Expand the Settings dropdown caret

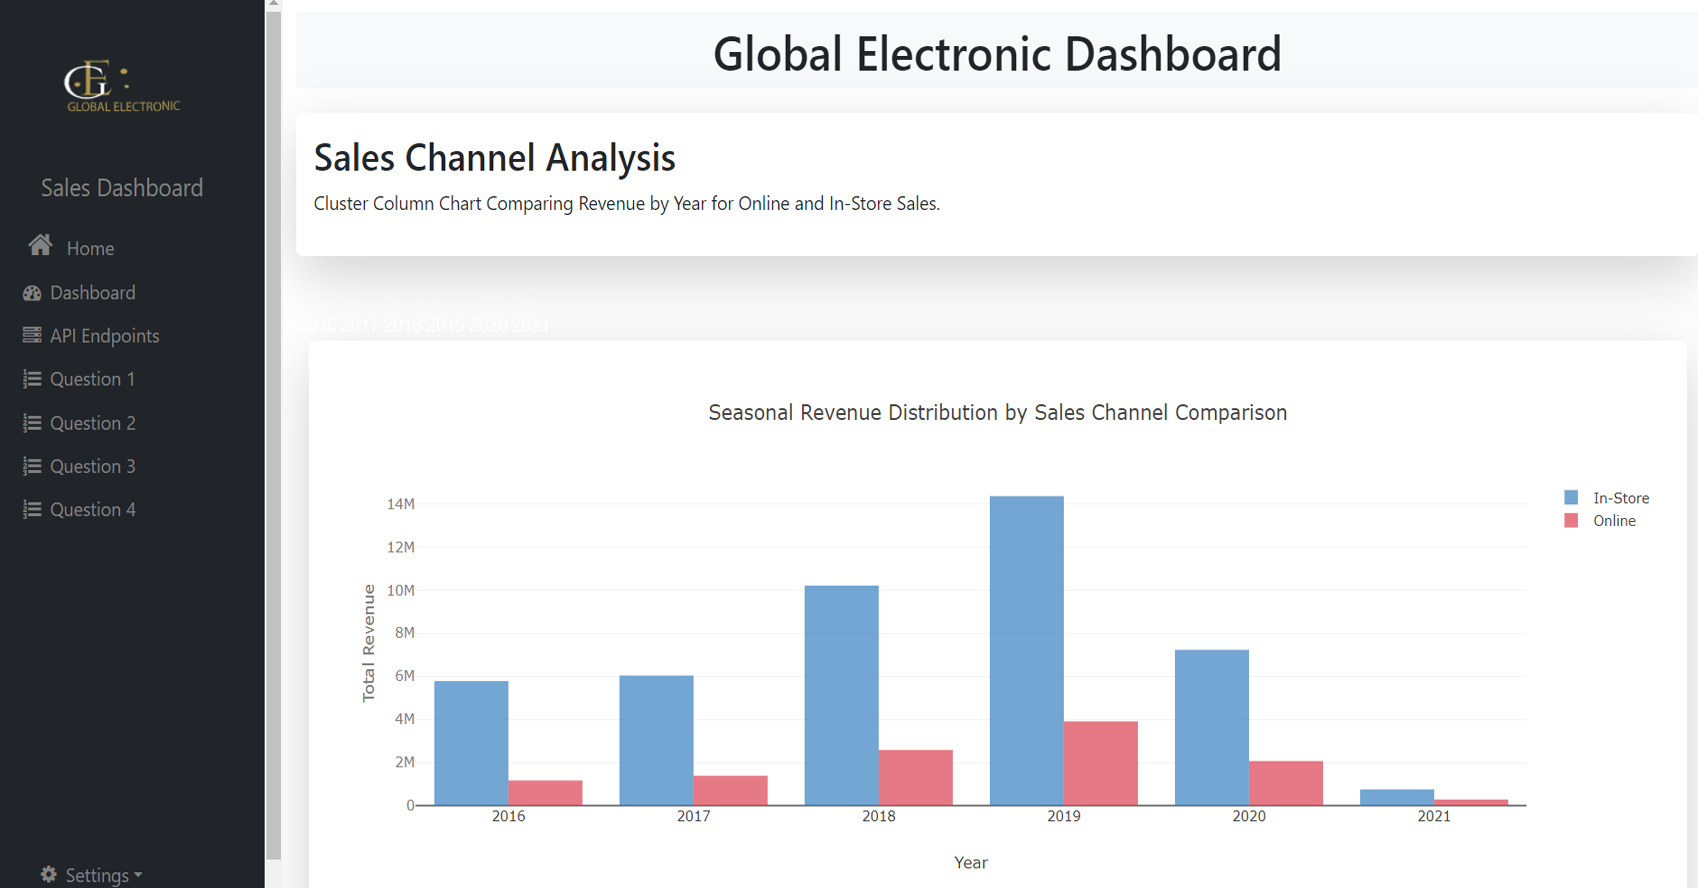click(138, 875)
